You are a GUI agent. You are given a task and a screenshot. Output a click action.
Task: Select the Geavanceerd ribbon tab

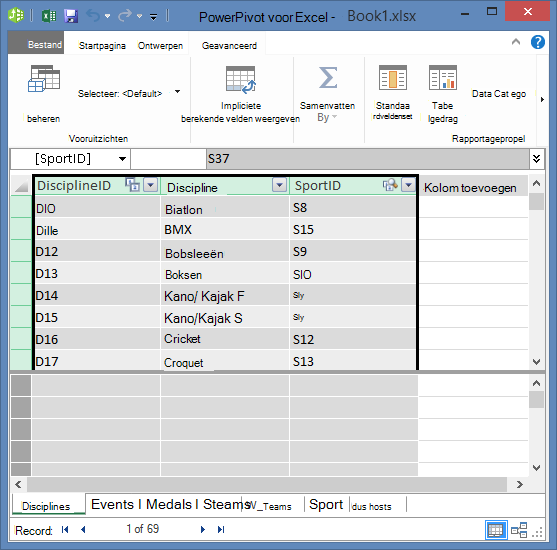pyautogui.click(x=229, y=46)
